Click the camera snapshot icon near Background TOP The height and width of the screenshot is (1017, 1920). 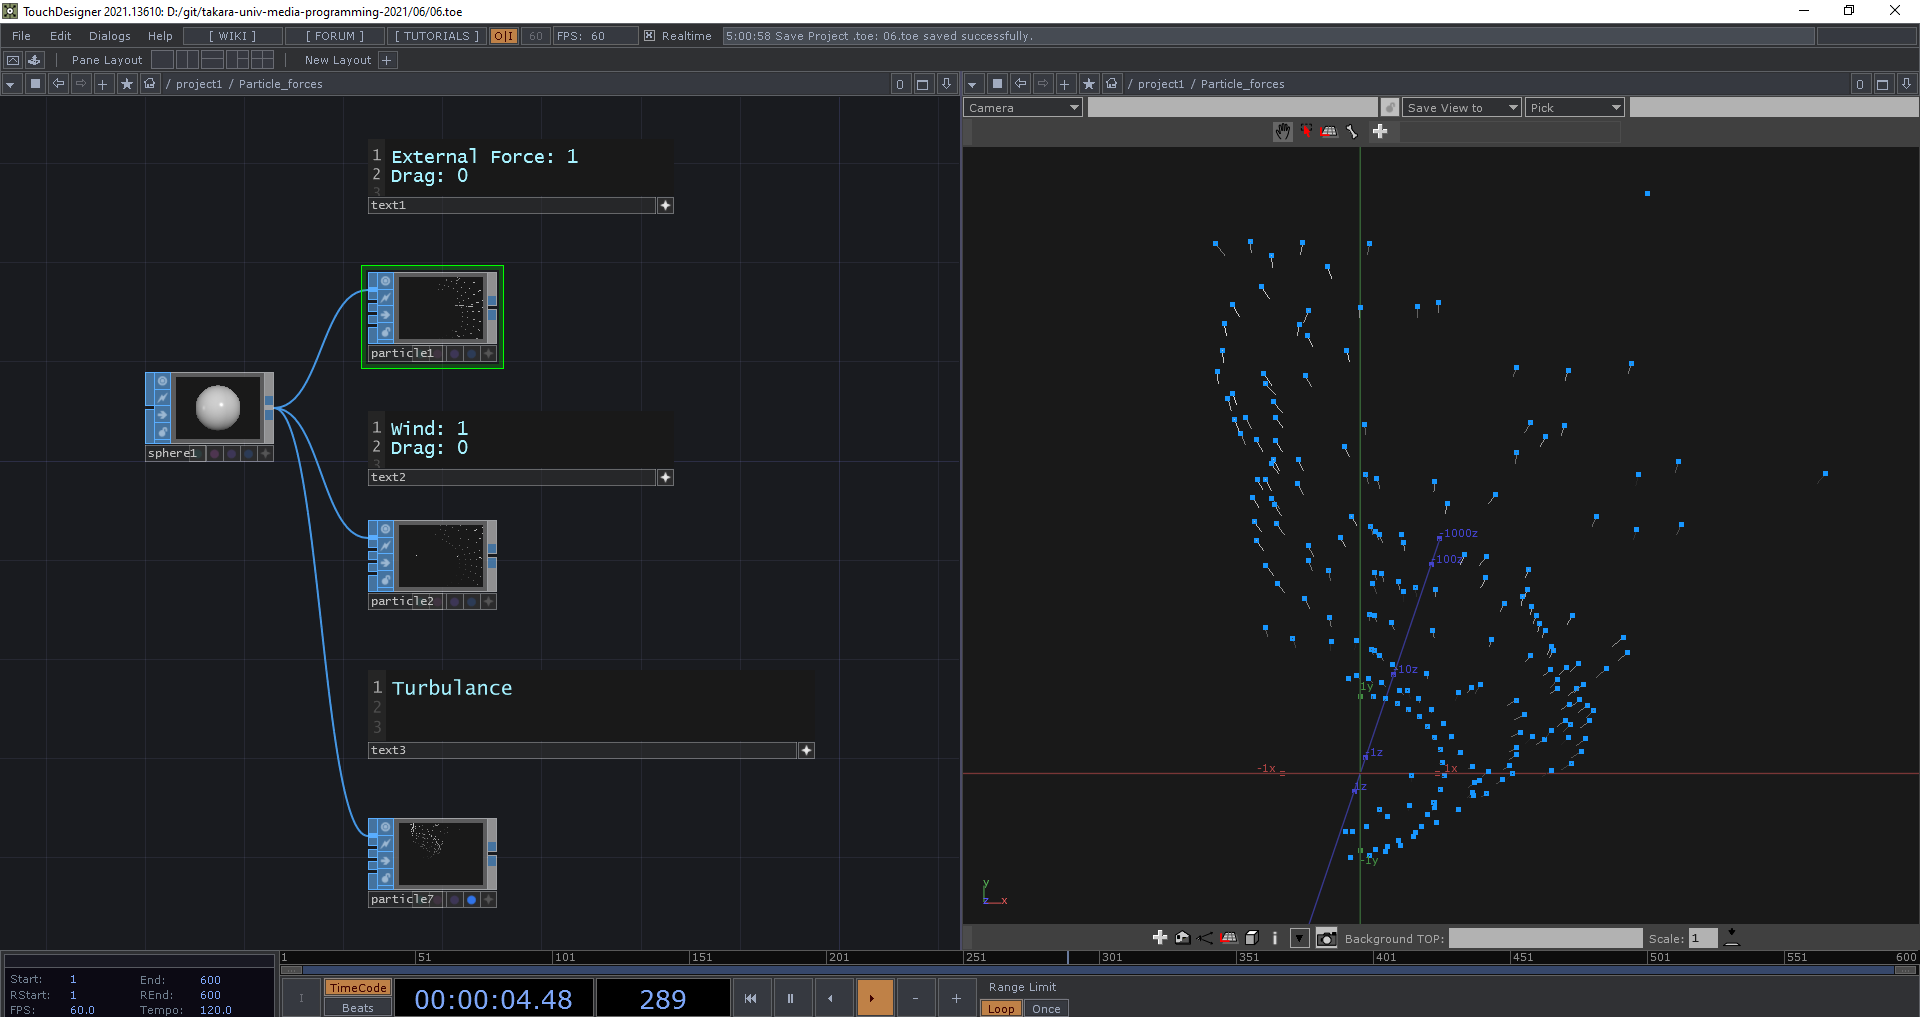[x=1326, y=938]
